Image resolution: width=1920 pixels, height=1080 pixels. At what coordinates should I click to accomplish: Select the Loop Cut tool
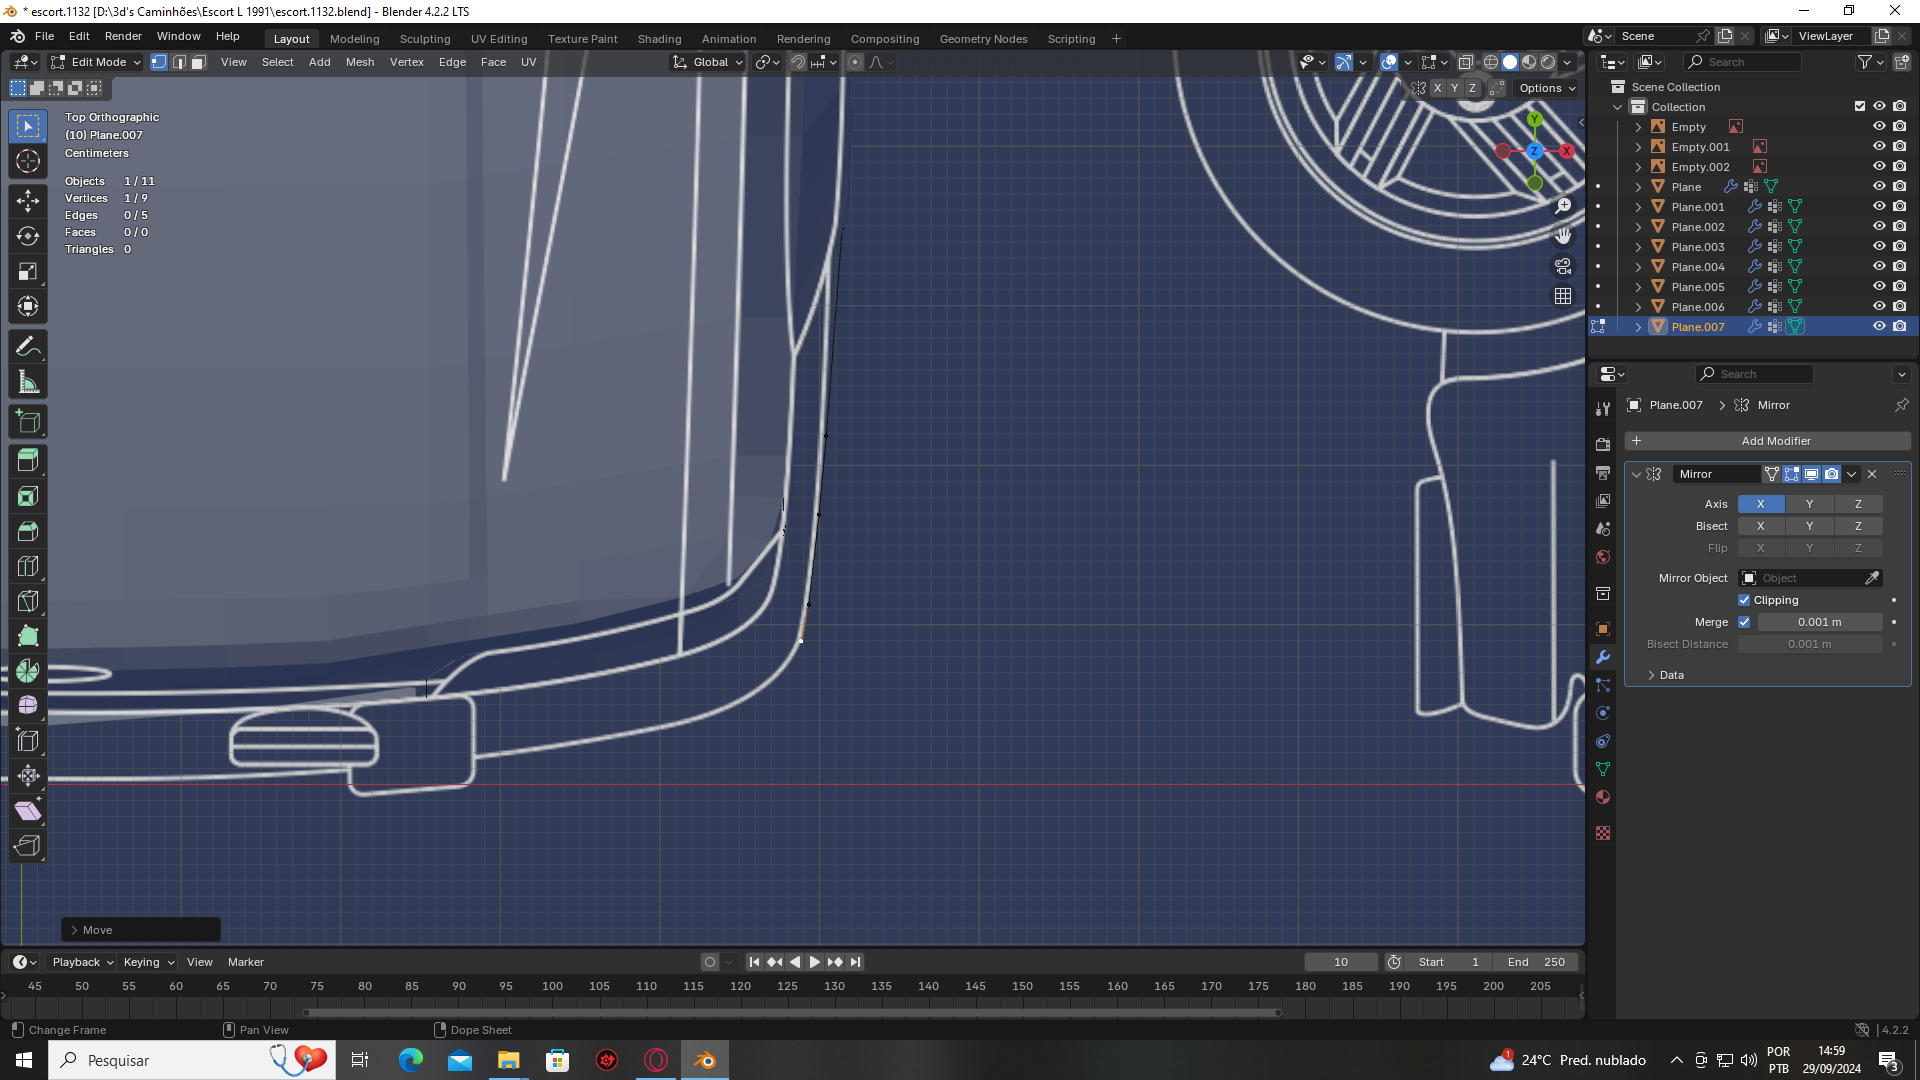(x=28, y=566)
